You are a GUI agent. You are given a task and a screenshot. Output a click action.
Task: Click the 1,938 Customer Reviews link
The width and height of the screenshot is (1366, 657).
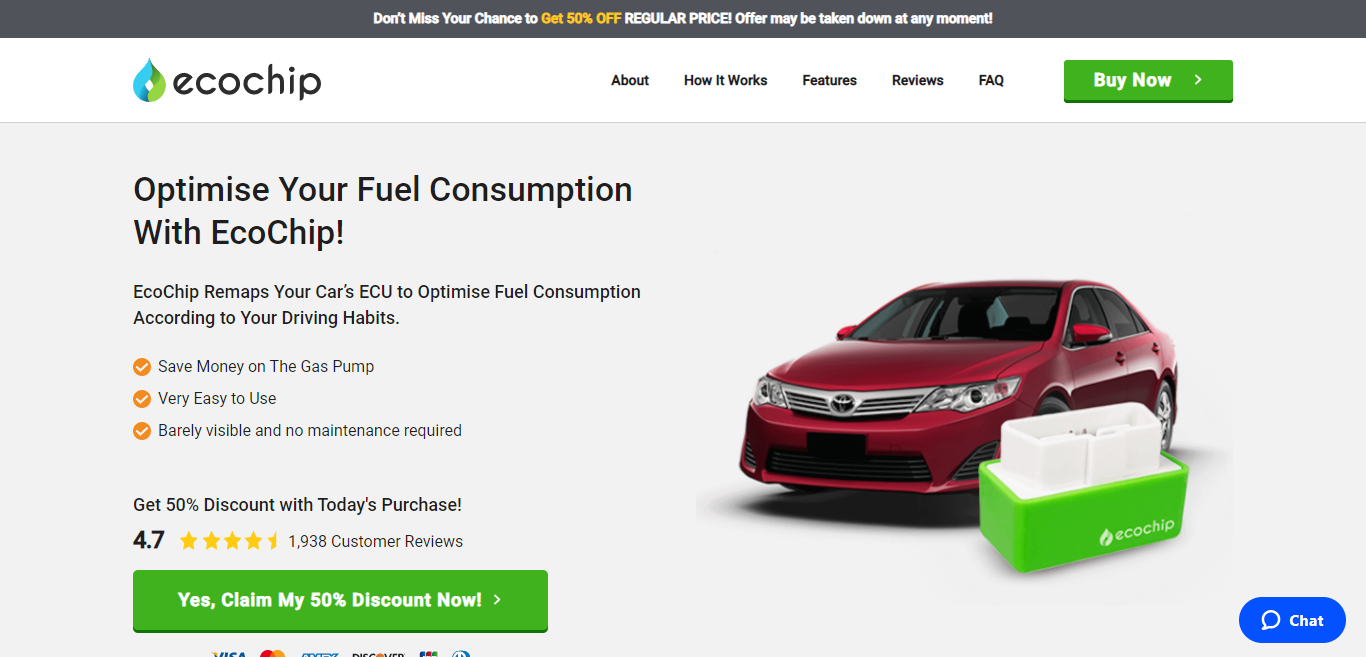[375, 541]
